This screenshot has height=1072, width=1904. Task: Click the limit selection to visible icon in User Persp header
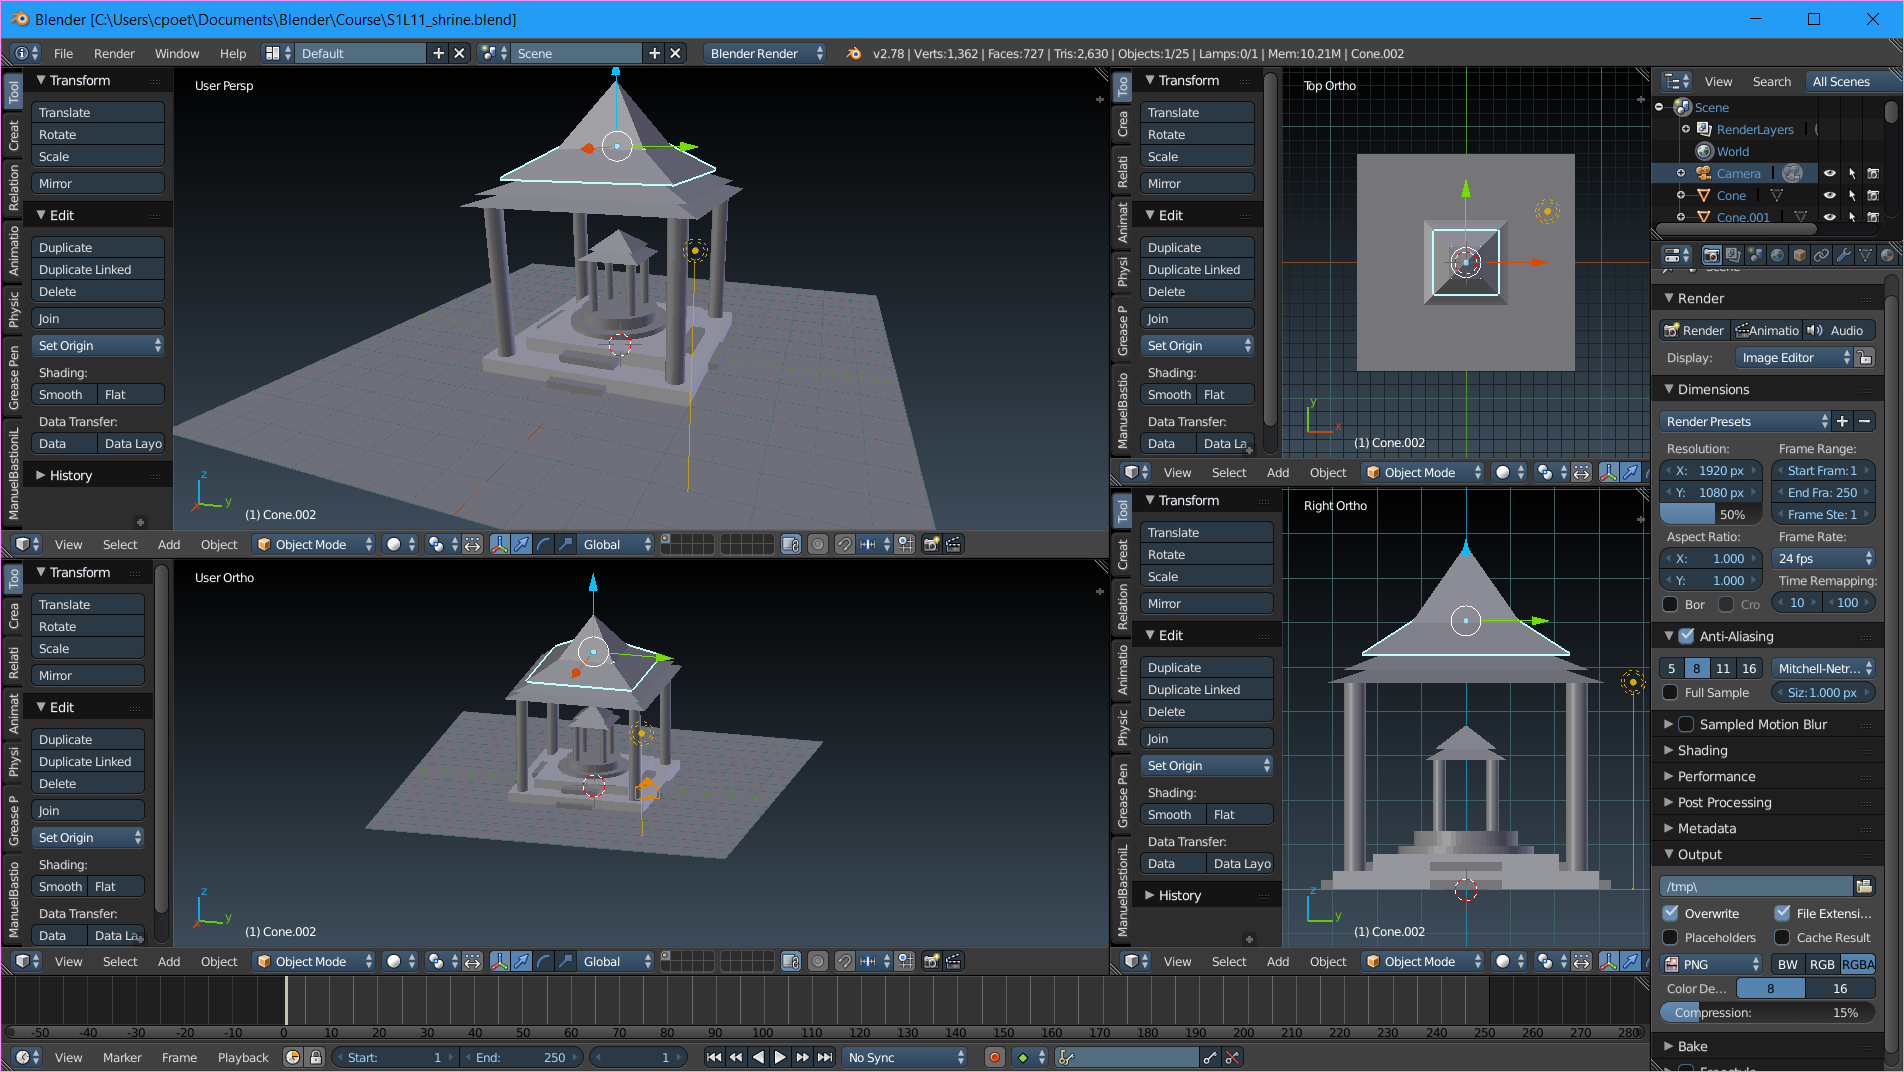click(791, 544)
